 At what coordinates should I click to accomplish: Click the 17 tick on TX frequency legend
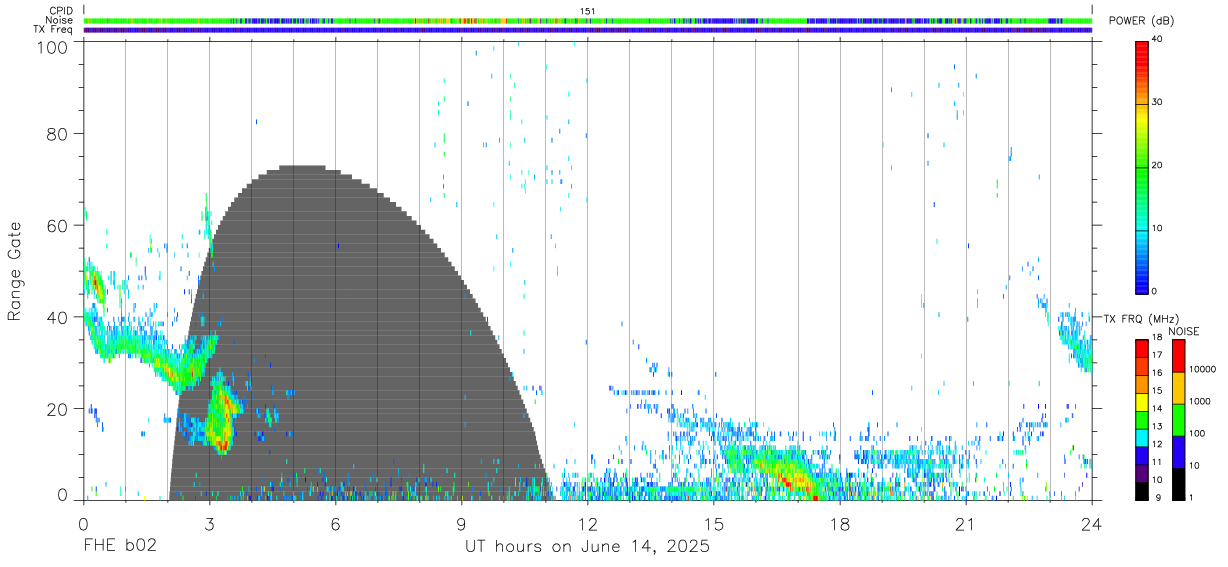coord(1159,355)
